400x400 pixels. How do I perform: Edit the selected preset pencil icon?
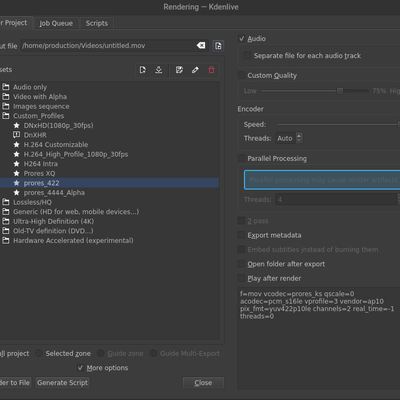(195, 70)
